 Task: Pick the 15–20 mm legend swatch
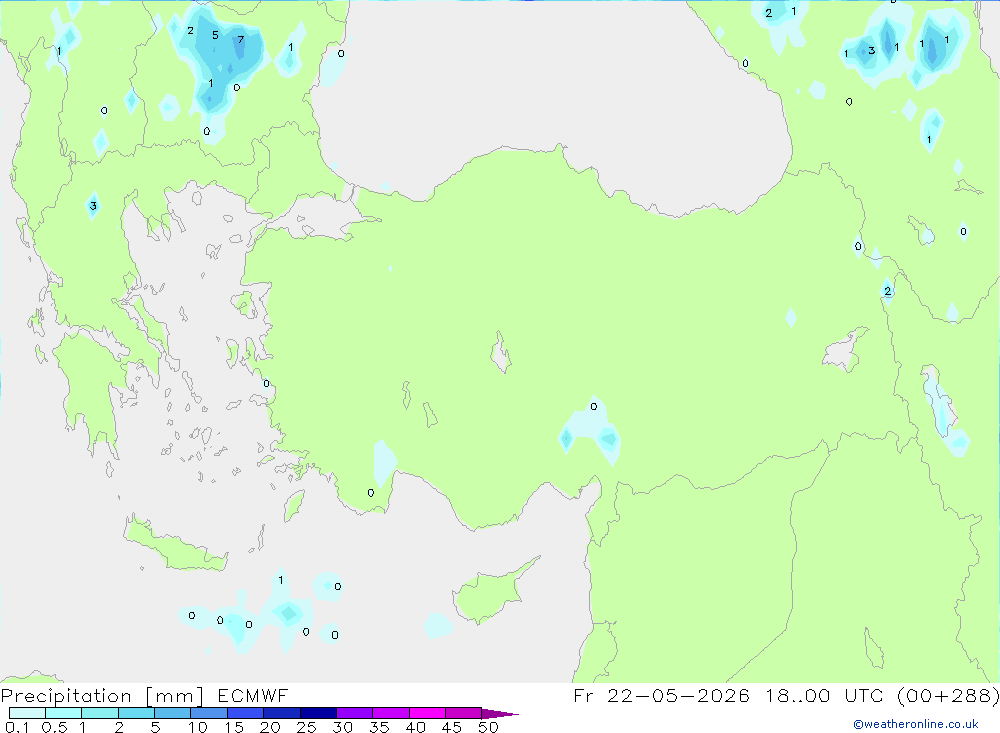click(245, 713)
